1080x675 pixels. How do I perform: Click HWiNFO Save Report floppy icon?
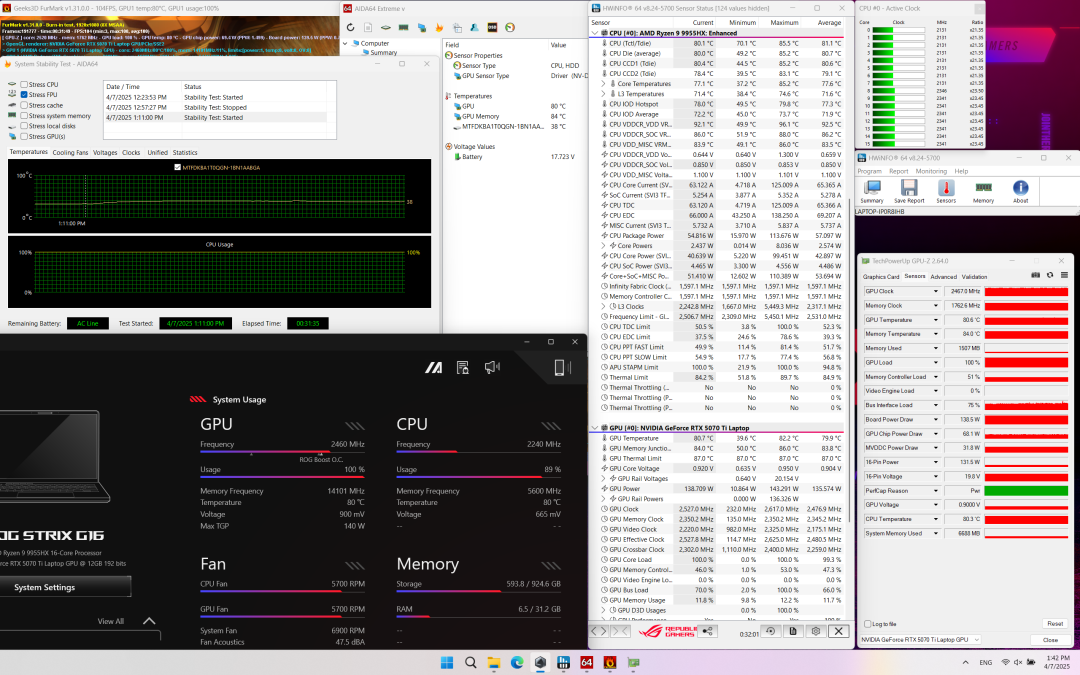(x=909, y=191)
